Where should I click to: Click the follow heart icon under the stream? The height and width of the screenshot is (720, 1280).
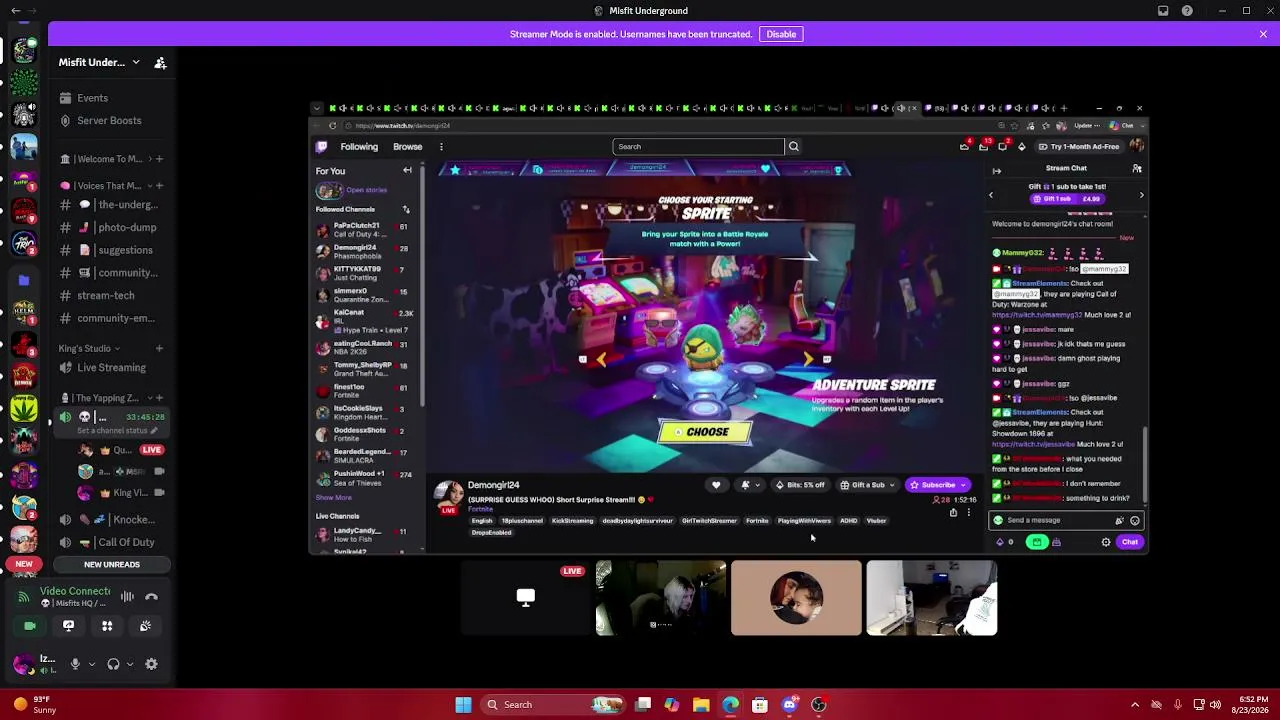coord(716,485)
